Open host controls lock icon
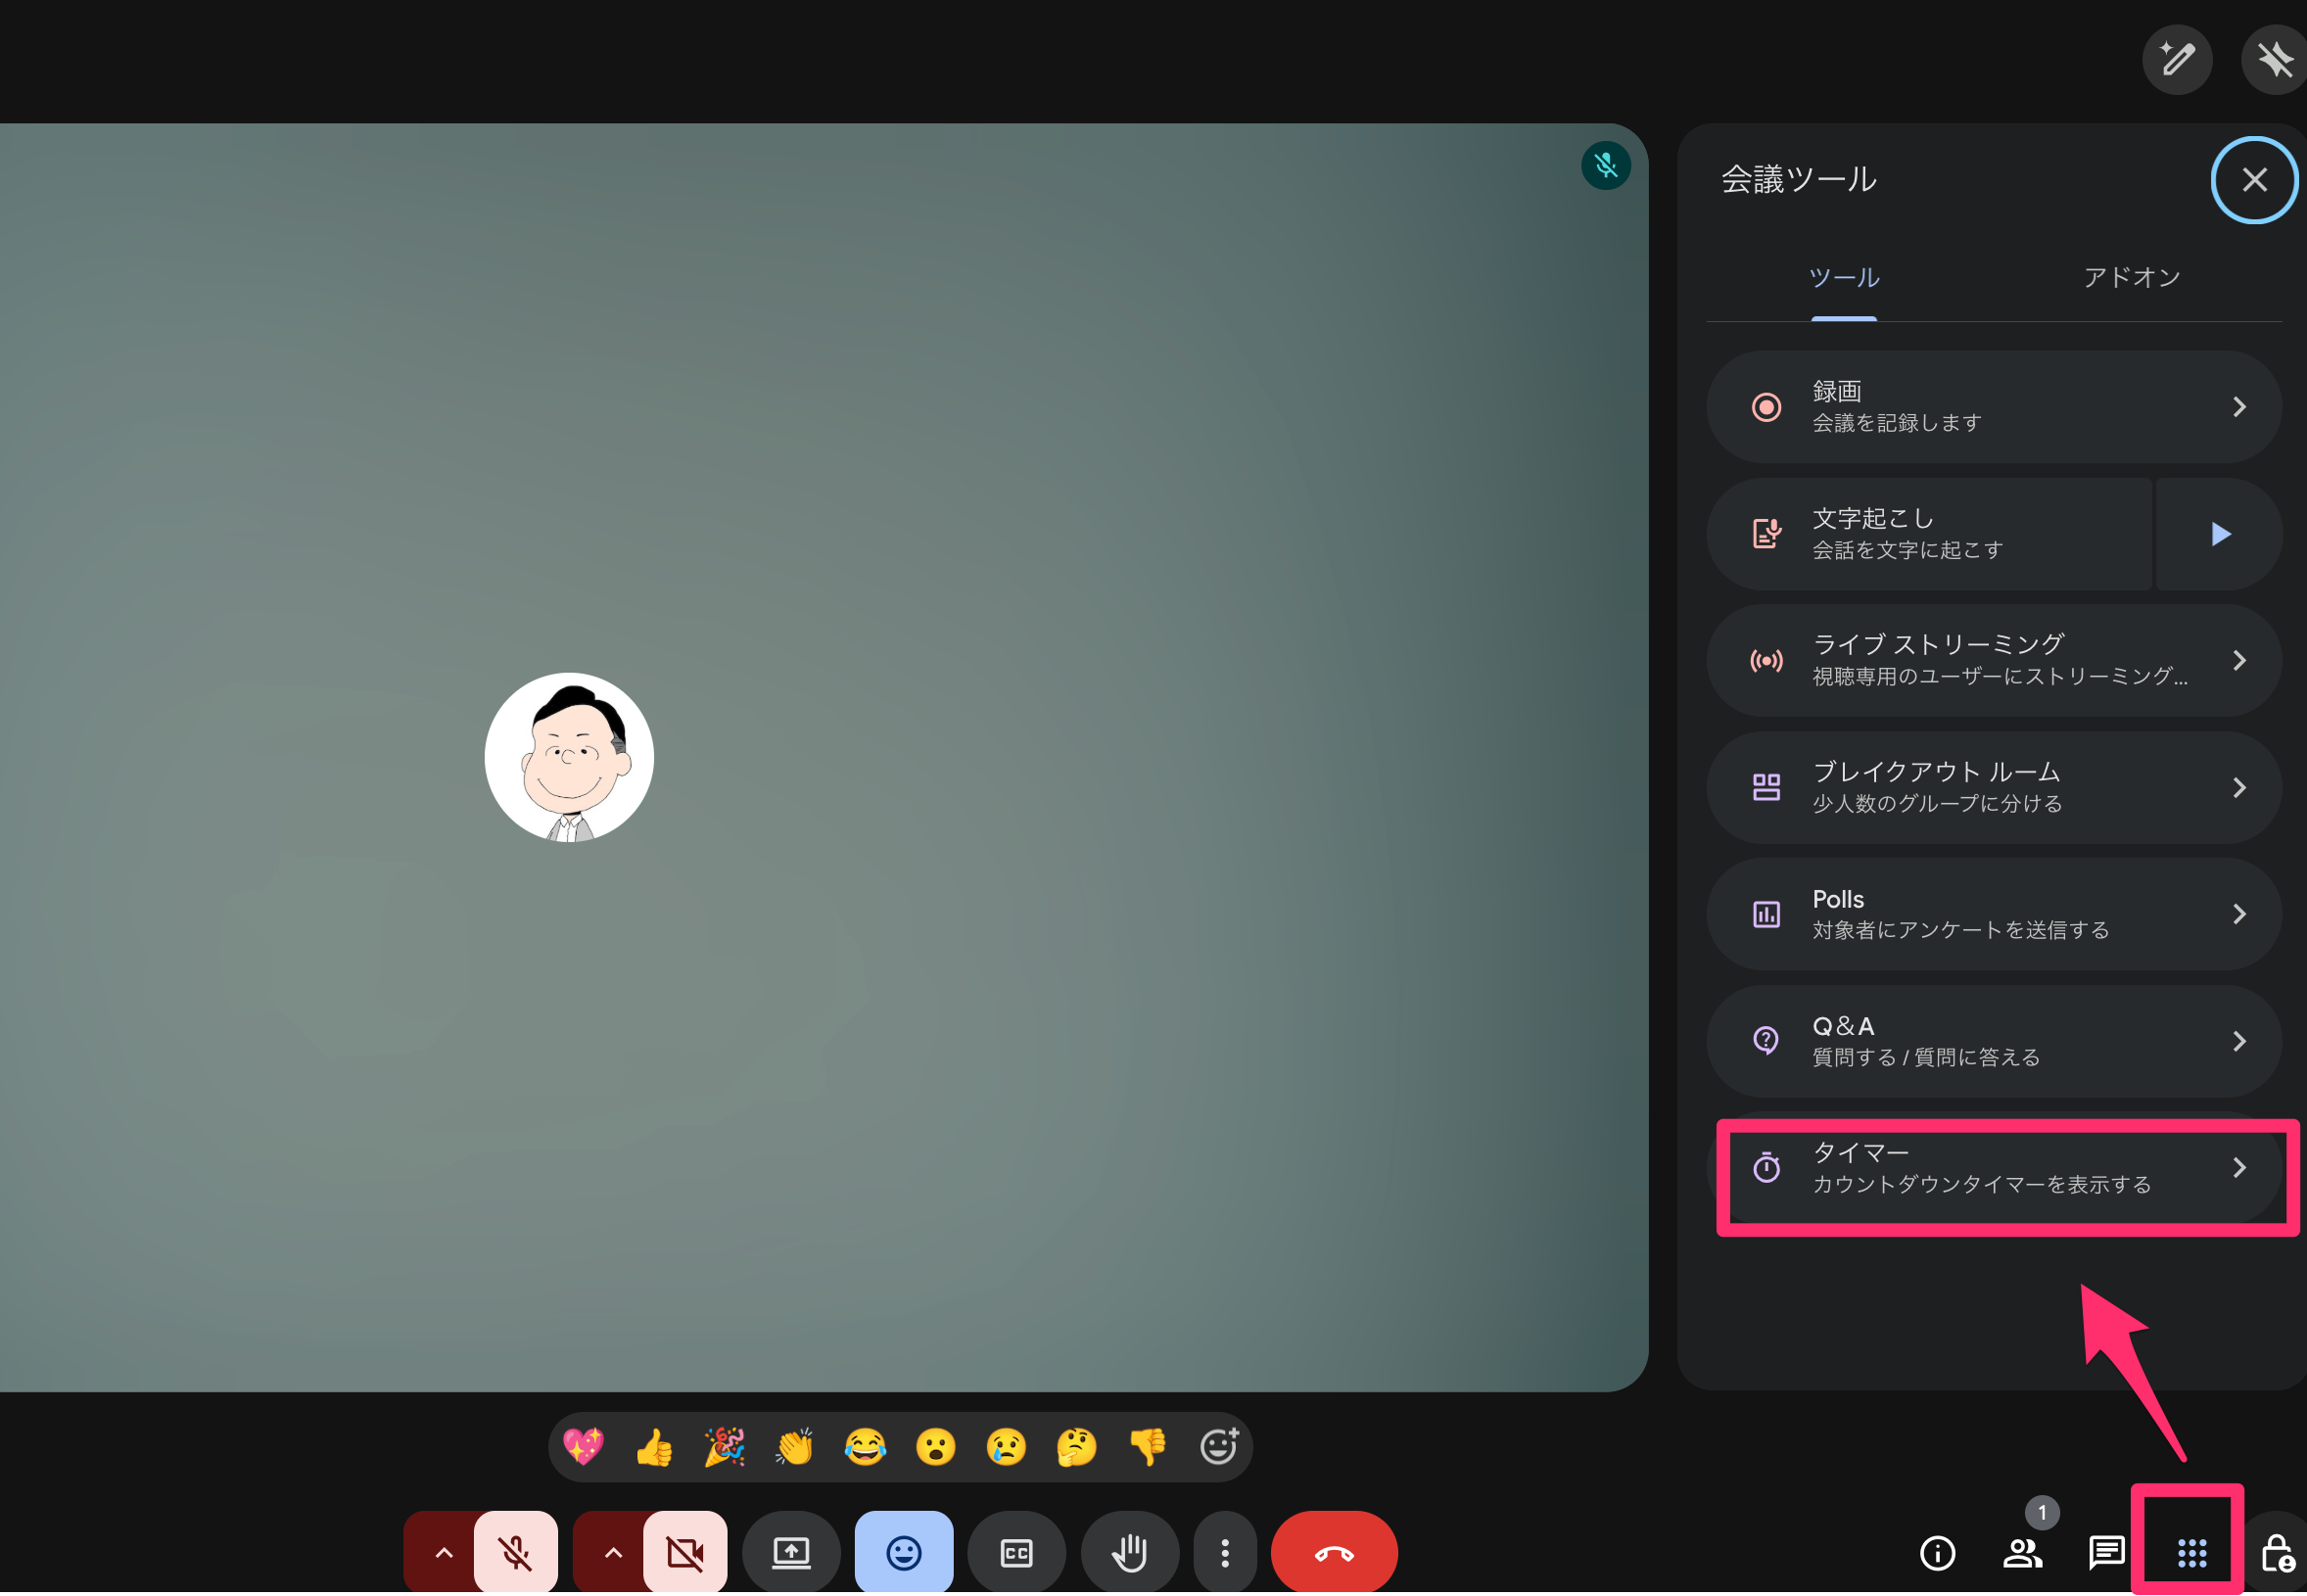The height and width of the screenshot is (1596, 2307). (2277, 1553)
